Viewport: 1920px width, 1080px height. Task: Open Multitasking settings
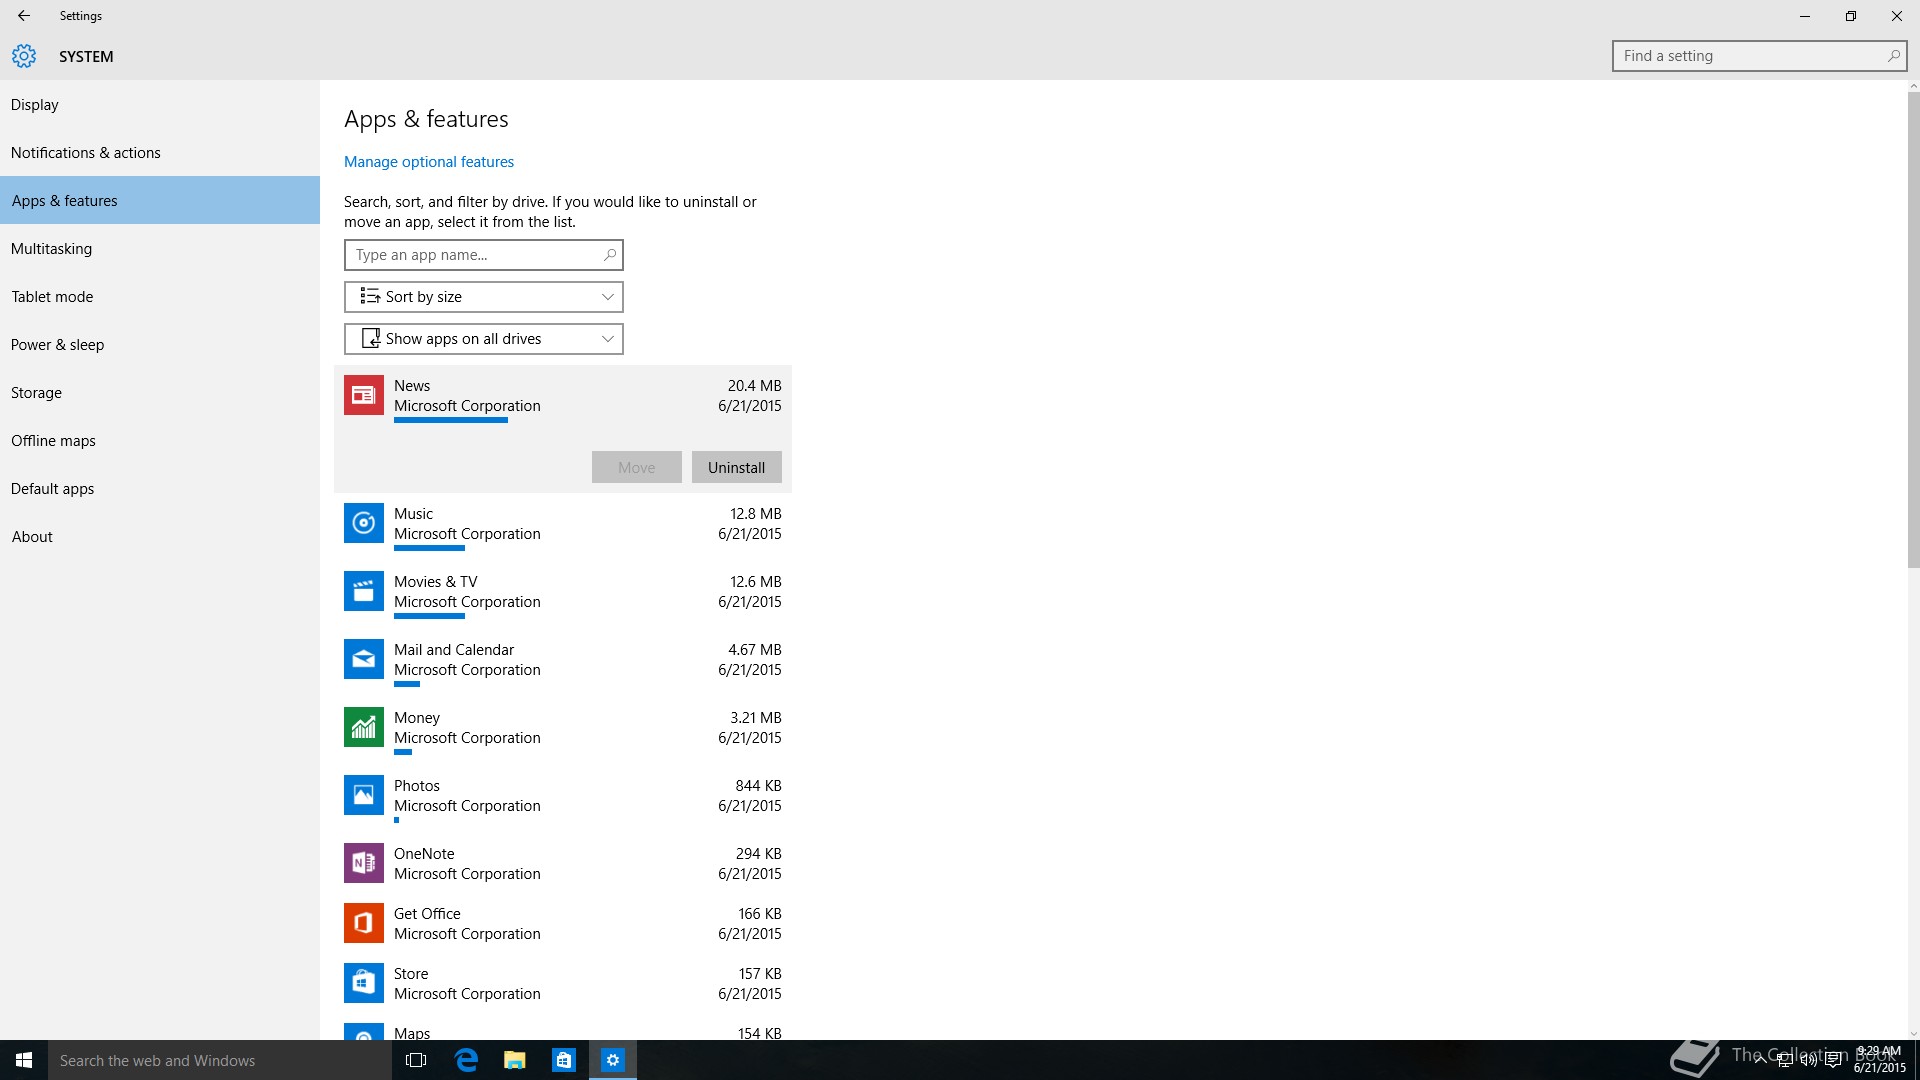pyautogui.click(x=160, y=249)
